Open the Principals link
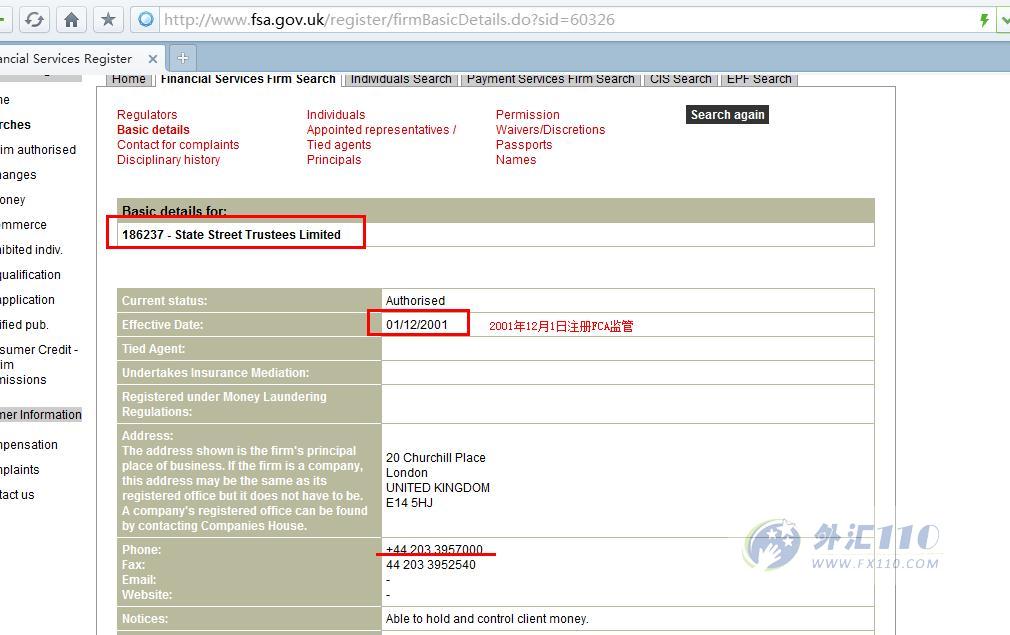The image size is (1010, 635). pyautogui.click(x=334, y=160)
